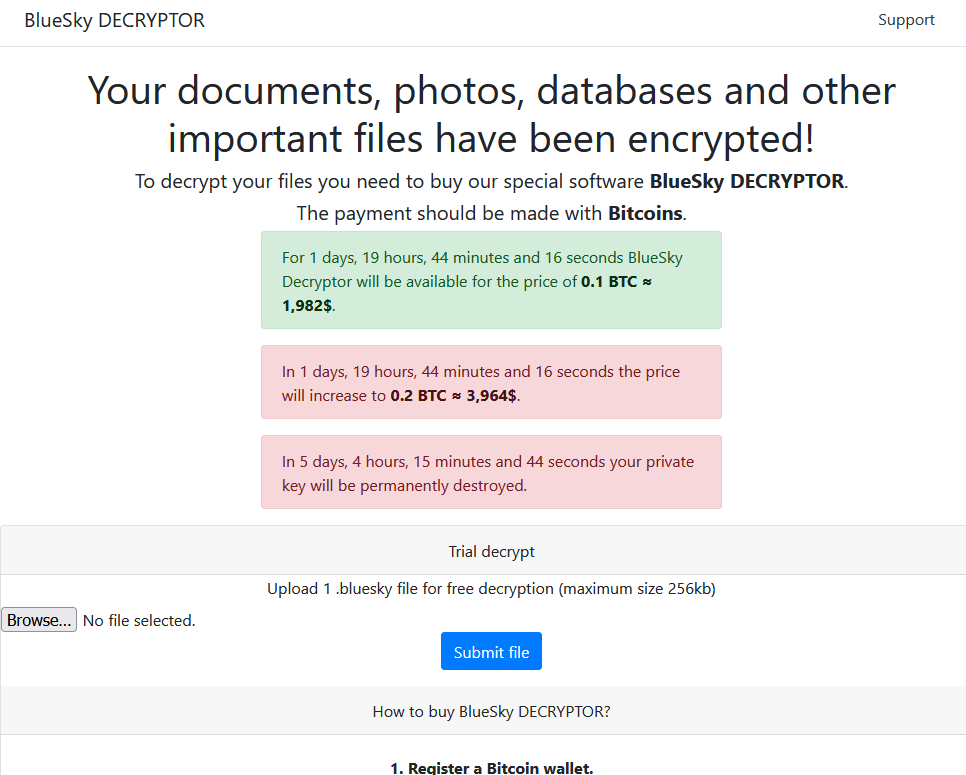This screenshot has width=966, height=775.
Task: Click the 'No file selected.' label
Action: tap(139, 620)
